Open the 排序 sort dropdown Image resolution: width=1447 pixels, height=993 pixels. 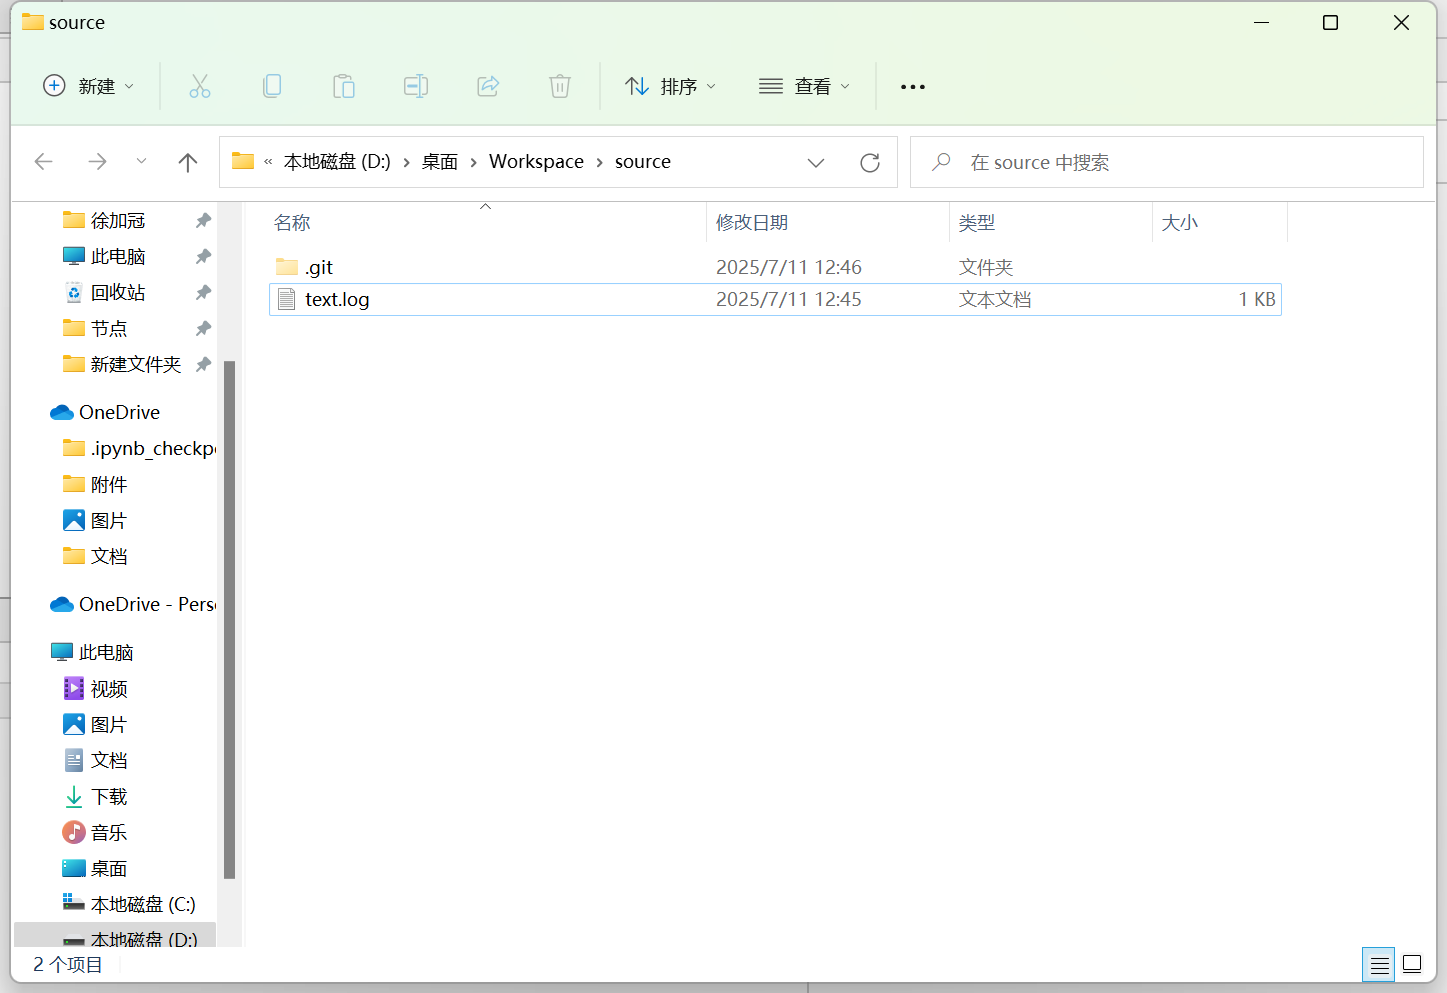[x=670, y=86]
